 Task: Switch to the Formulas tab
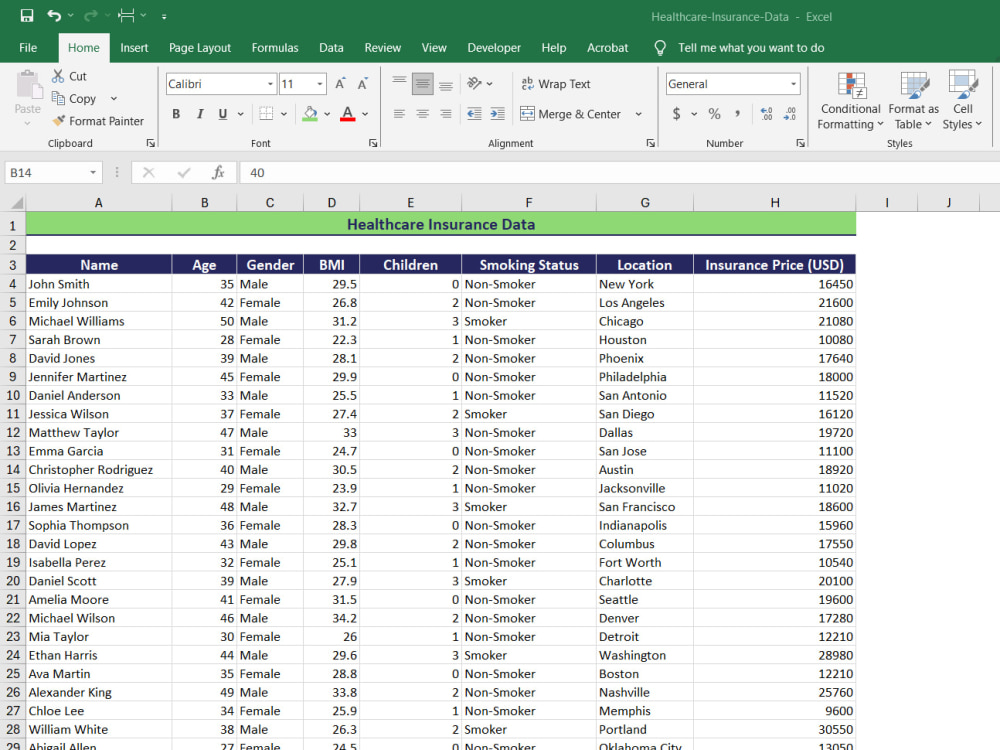[x=275, y=48]
